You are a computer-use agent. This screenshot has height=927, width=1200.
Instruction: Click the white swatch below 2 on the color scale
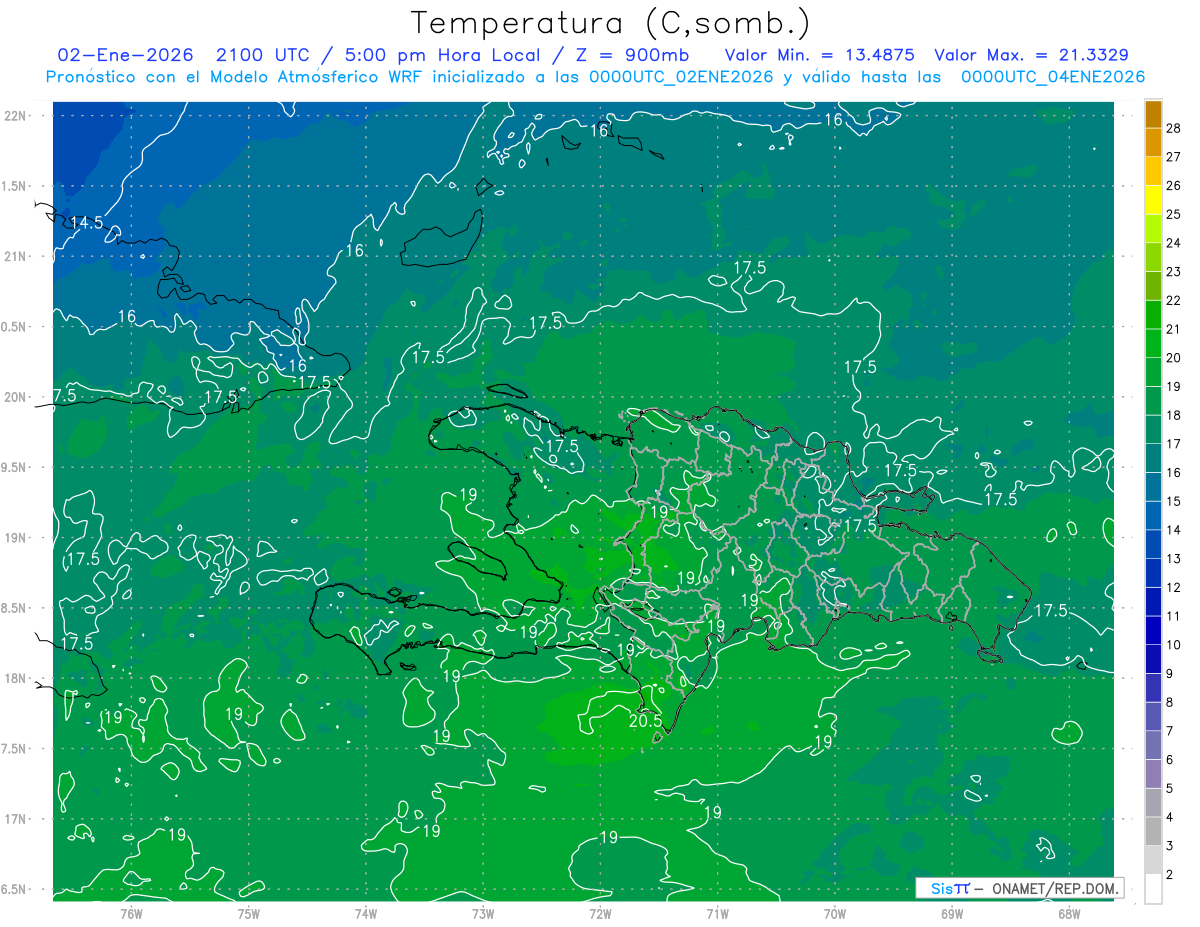(1153, 889)
